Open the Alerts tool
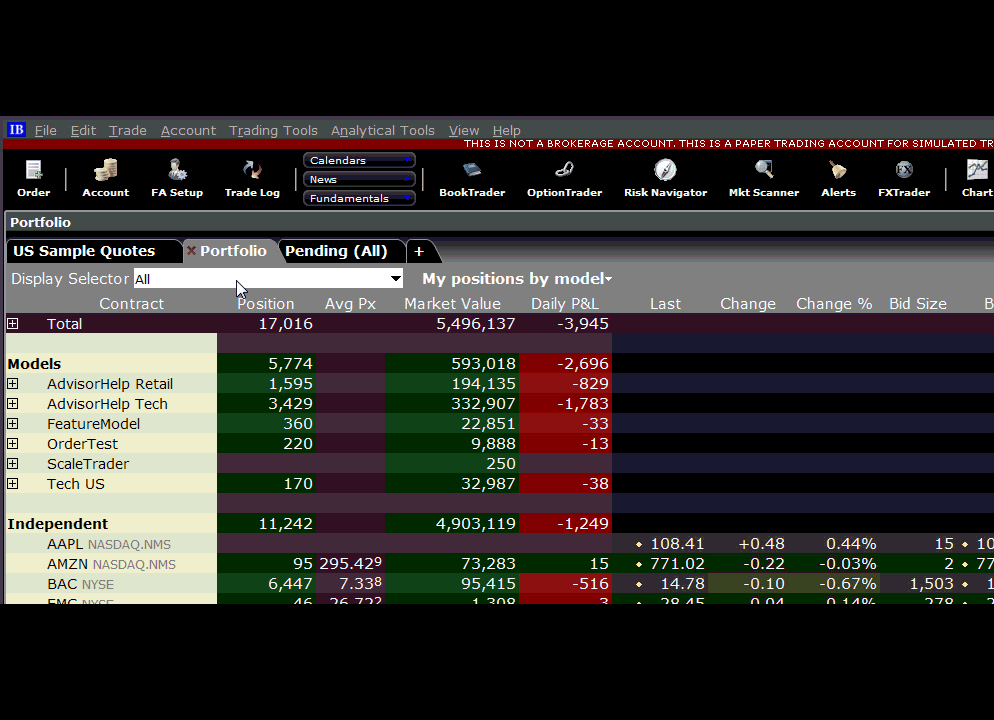The height and width of the screenshot is (720, 994). click(838, 177)
